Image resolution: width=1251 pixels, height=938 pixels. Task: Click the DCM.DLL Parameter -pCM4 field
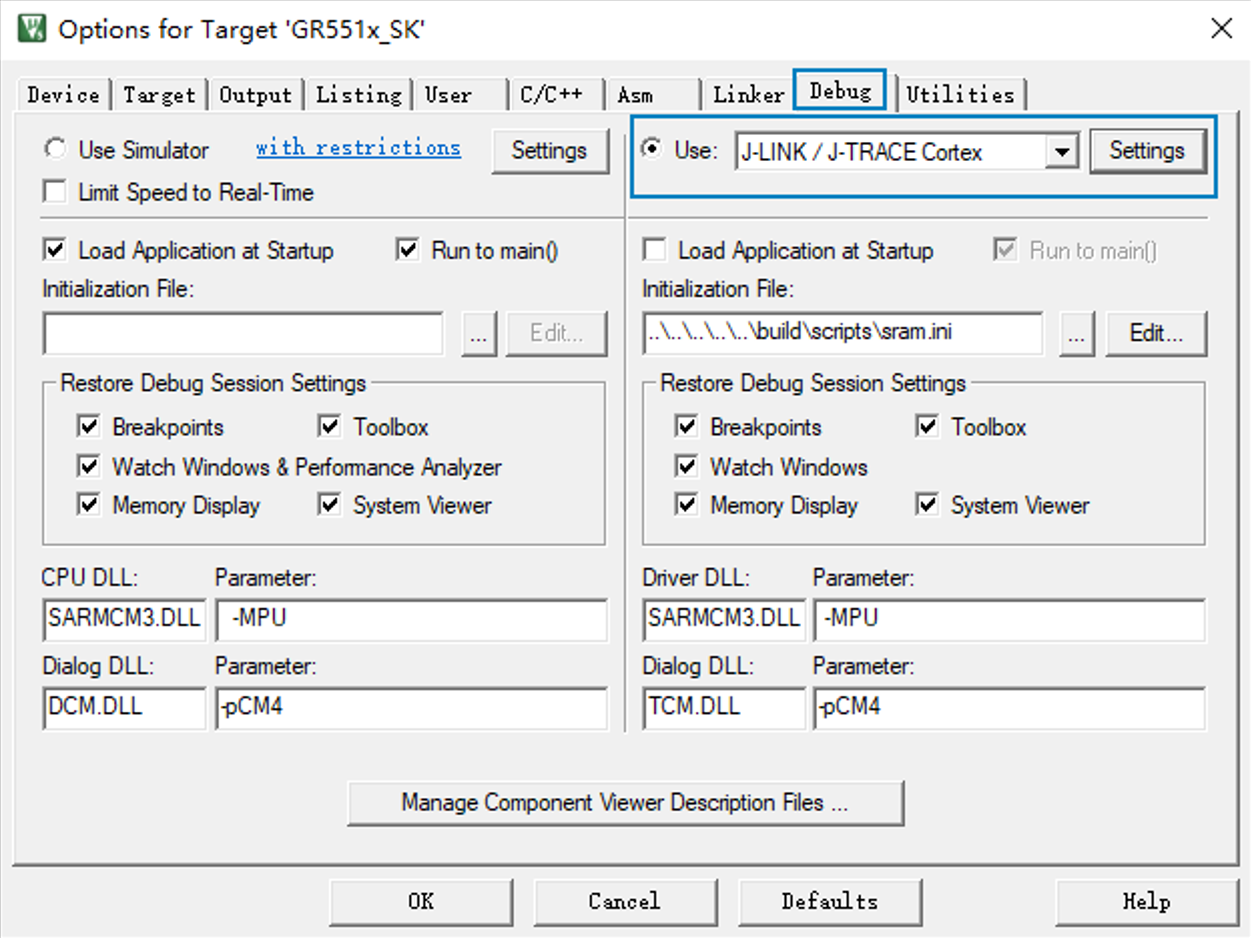pos(410,708)
